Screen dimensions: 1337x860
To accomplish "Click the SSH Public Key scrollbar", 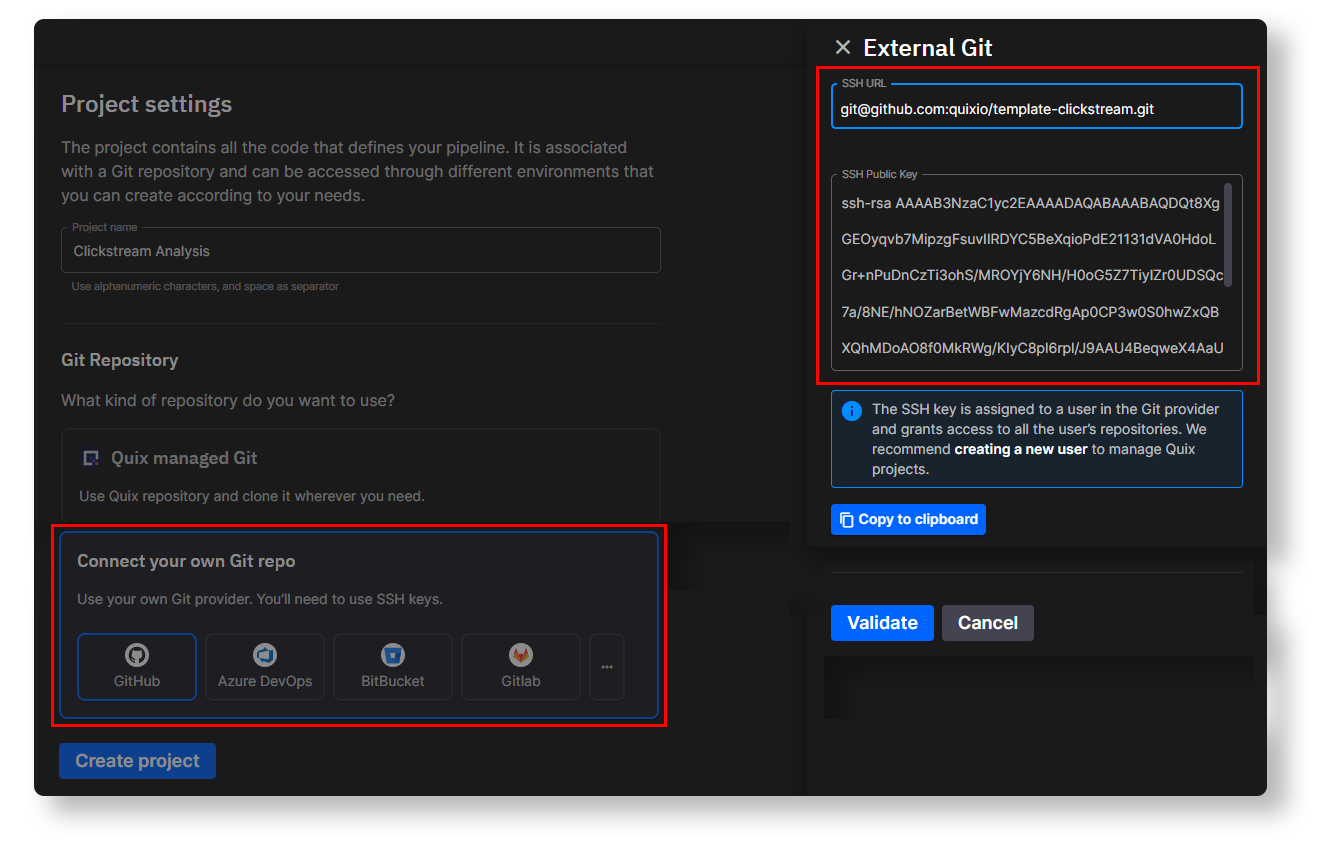I will click(x=1228, y=235).
